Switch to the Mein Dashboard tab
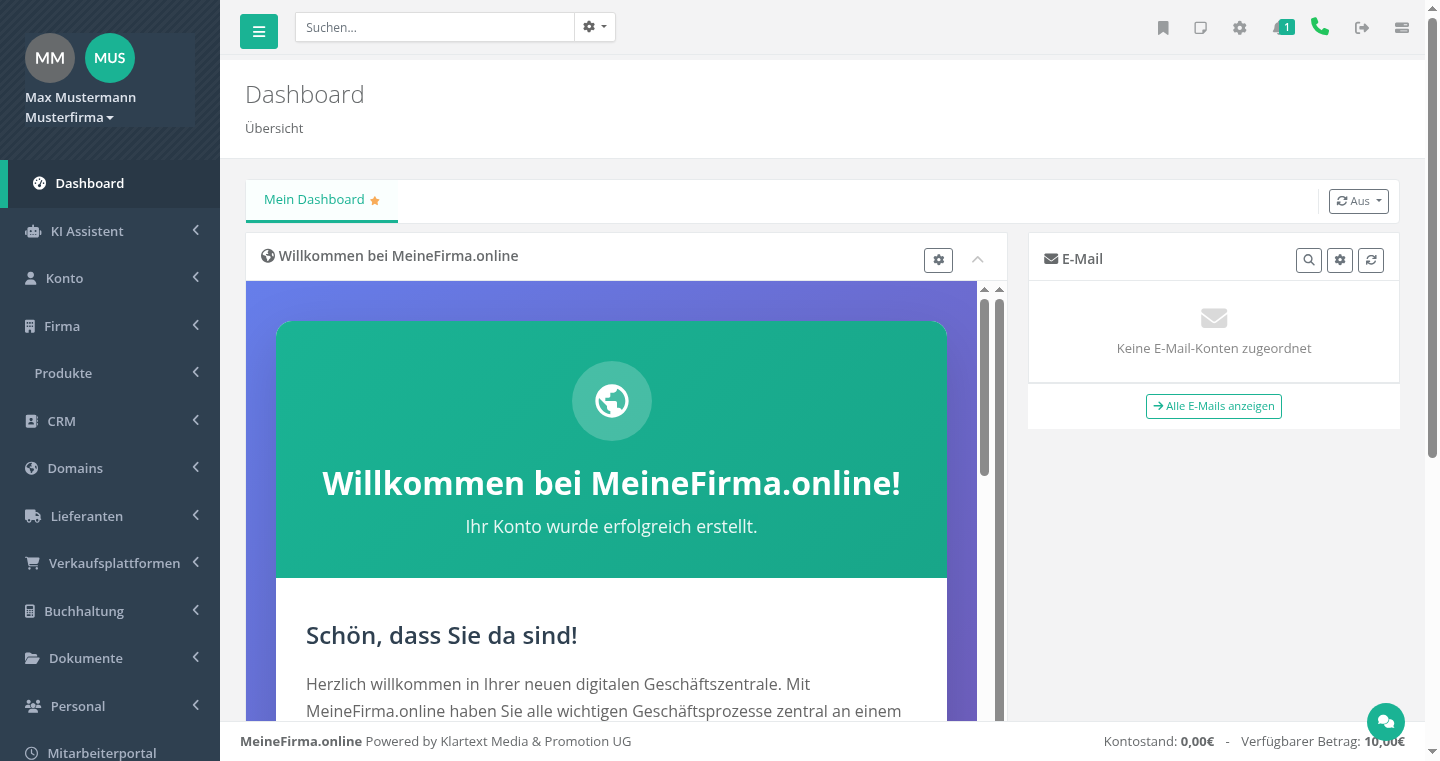This screenshot has height=761, width=1440. pyautogui.click(x=321, y=200)
